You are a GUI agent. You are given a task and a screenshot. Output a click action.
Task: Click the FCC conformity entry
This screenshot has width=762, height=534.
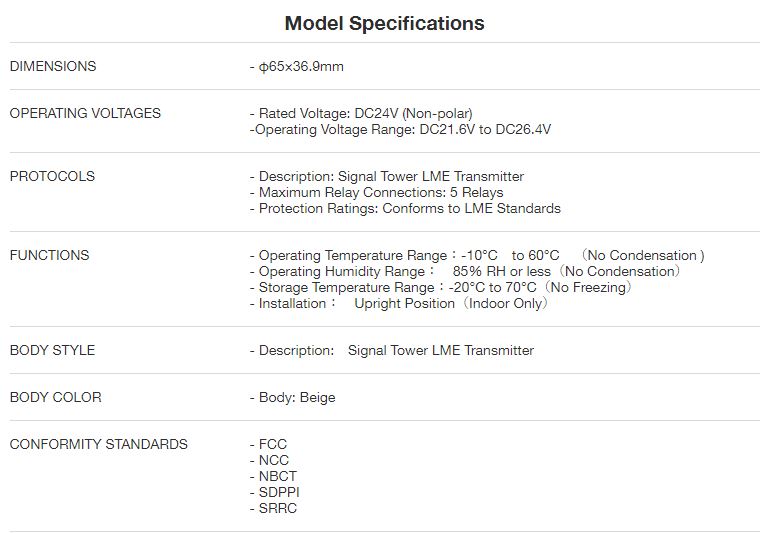point(273,444)
